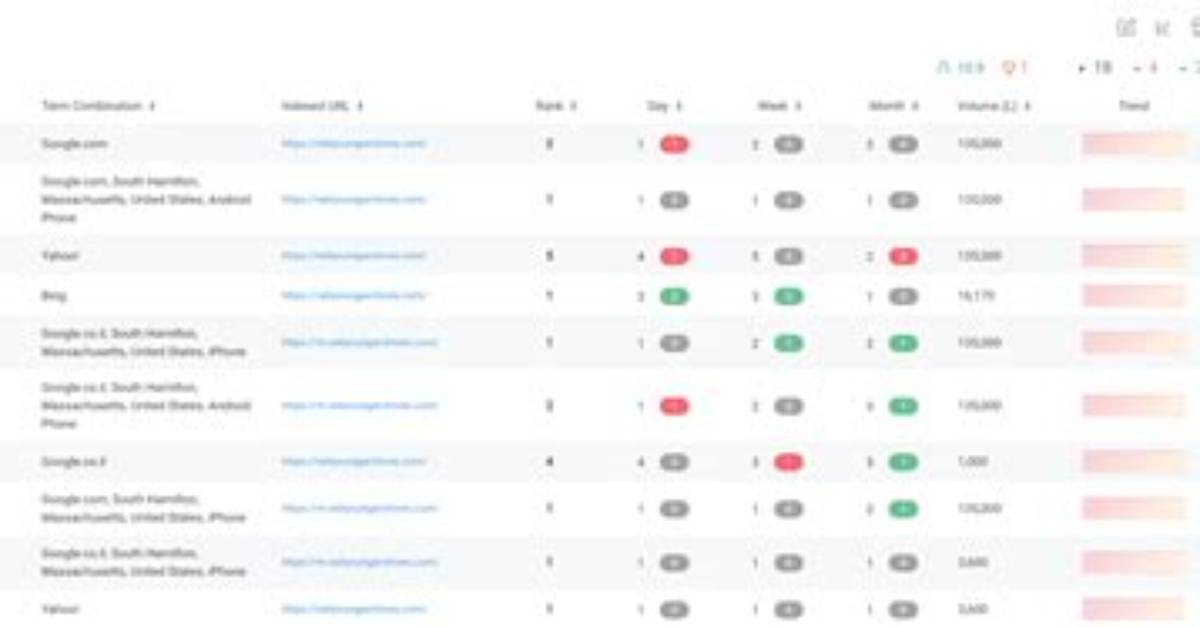
Task: Select the plain Google.co.il term combination
Action: [75, 462]
